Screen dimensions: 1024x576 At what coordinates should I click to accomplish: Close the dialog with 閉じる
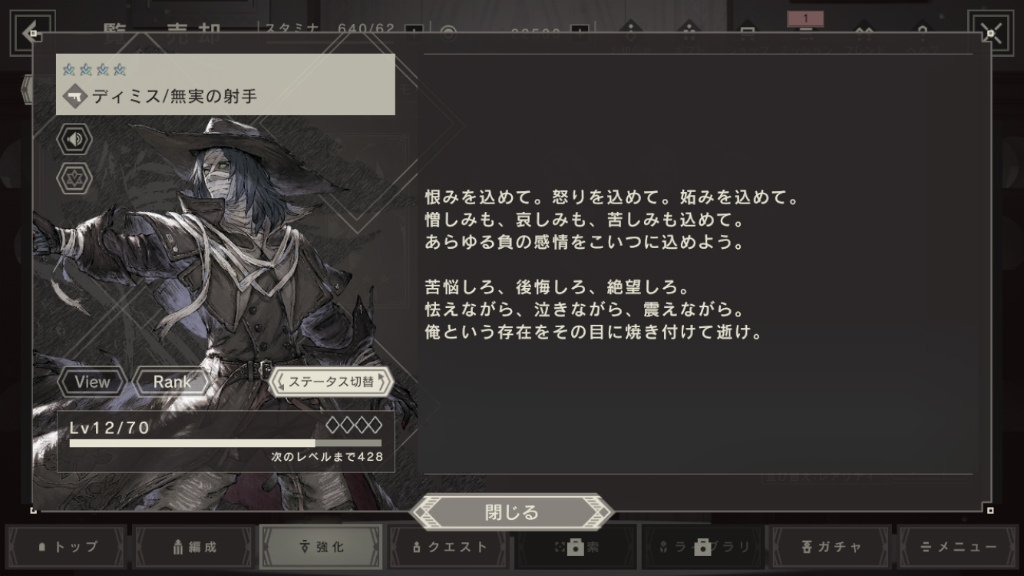511,513
